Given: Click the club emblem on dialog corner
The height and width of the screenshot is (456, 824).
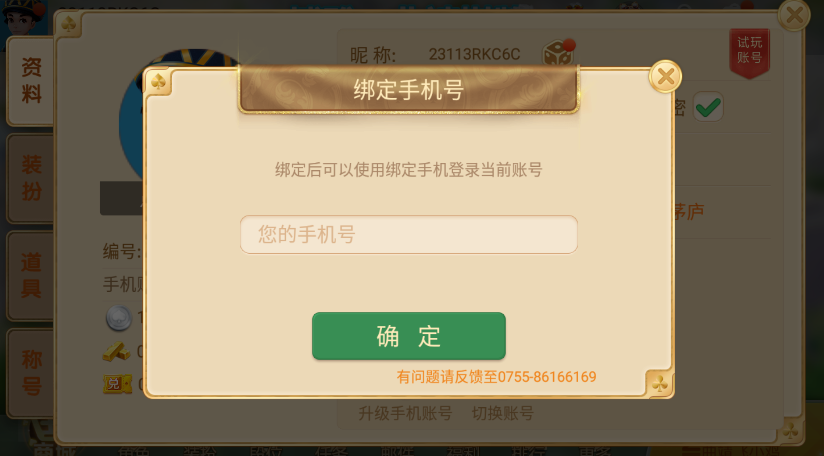Looking at the screenshot, I should coord(660,384).
